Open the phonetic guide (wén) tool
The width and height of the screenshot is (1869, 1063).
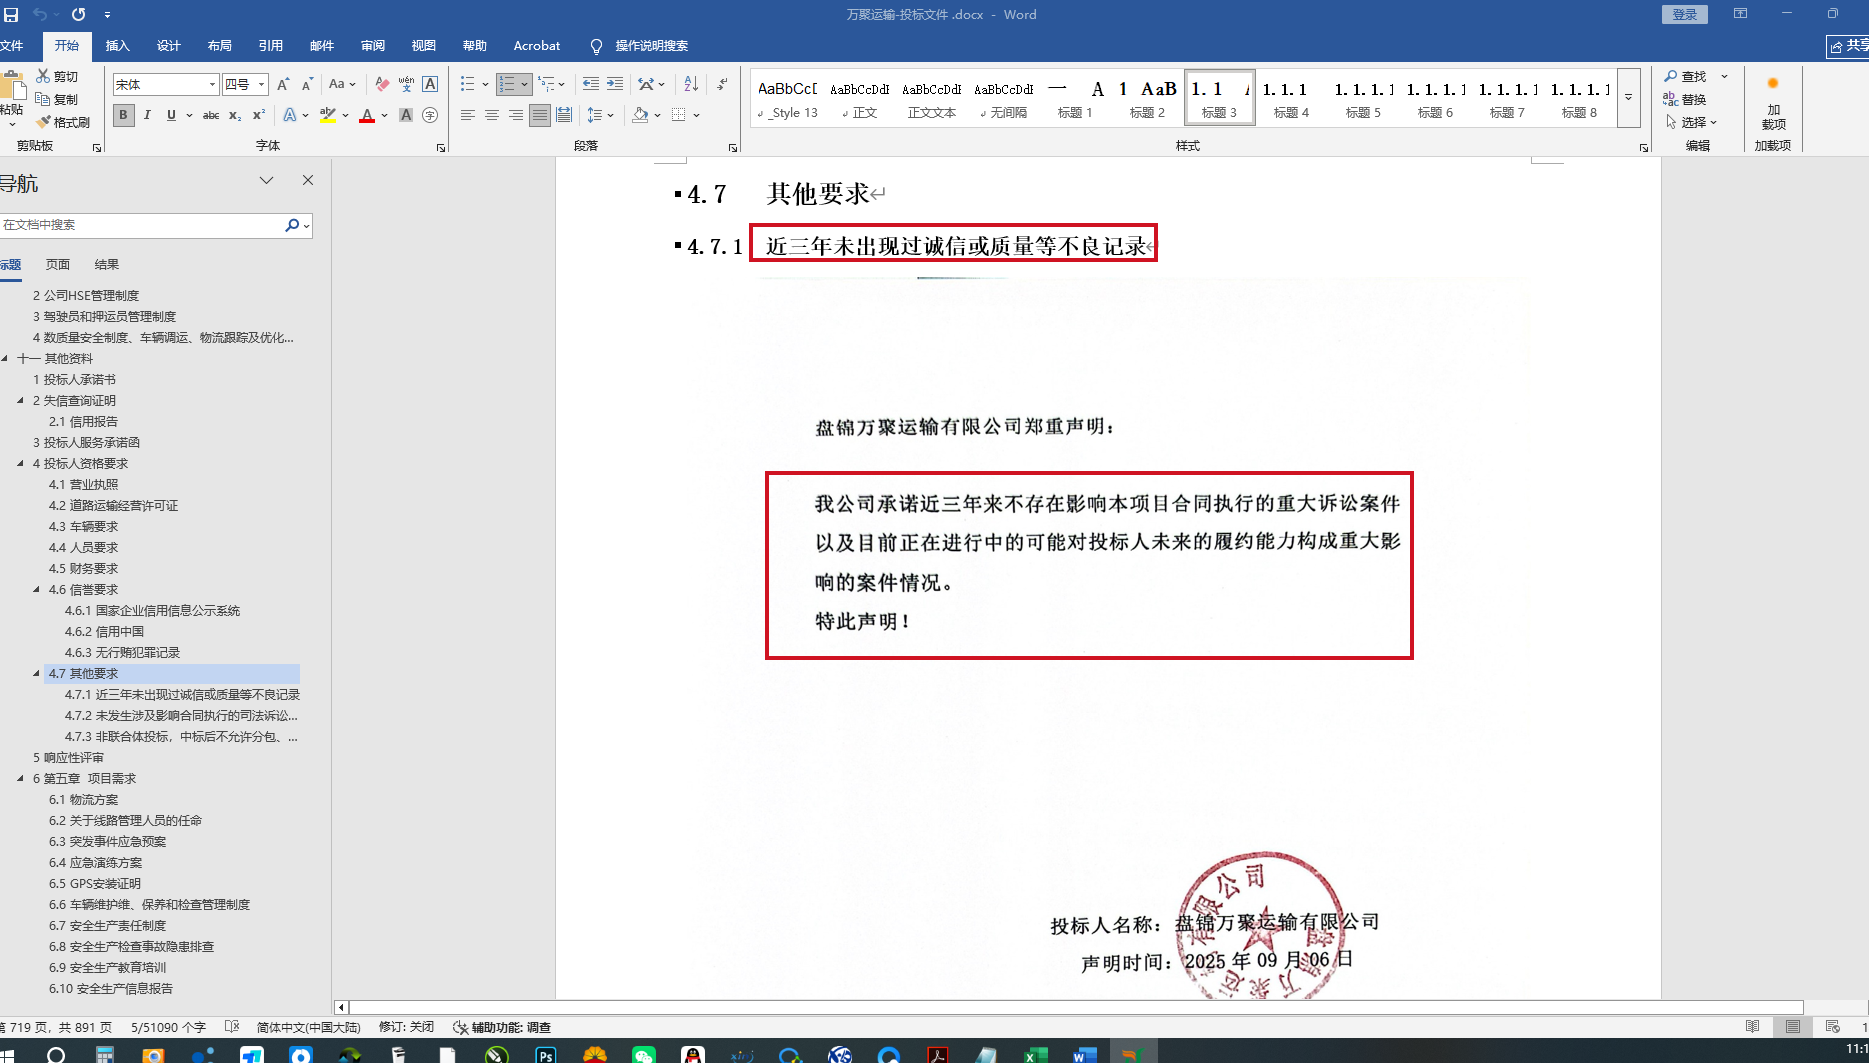click(x=406, y=85)
